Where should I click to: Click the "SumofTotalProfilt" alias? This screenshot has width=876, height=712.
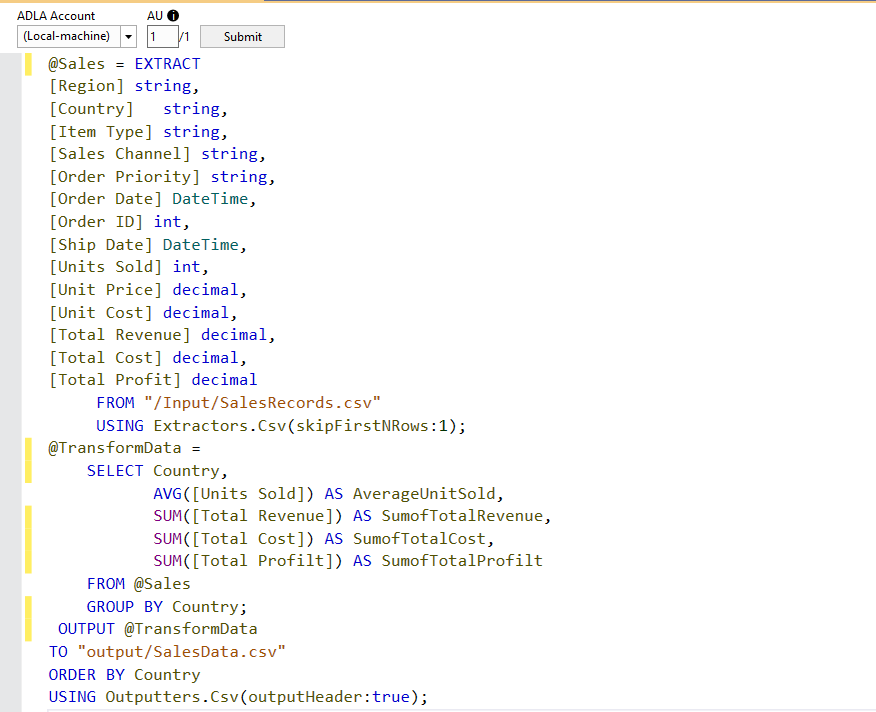pos(462,561)
